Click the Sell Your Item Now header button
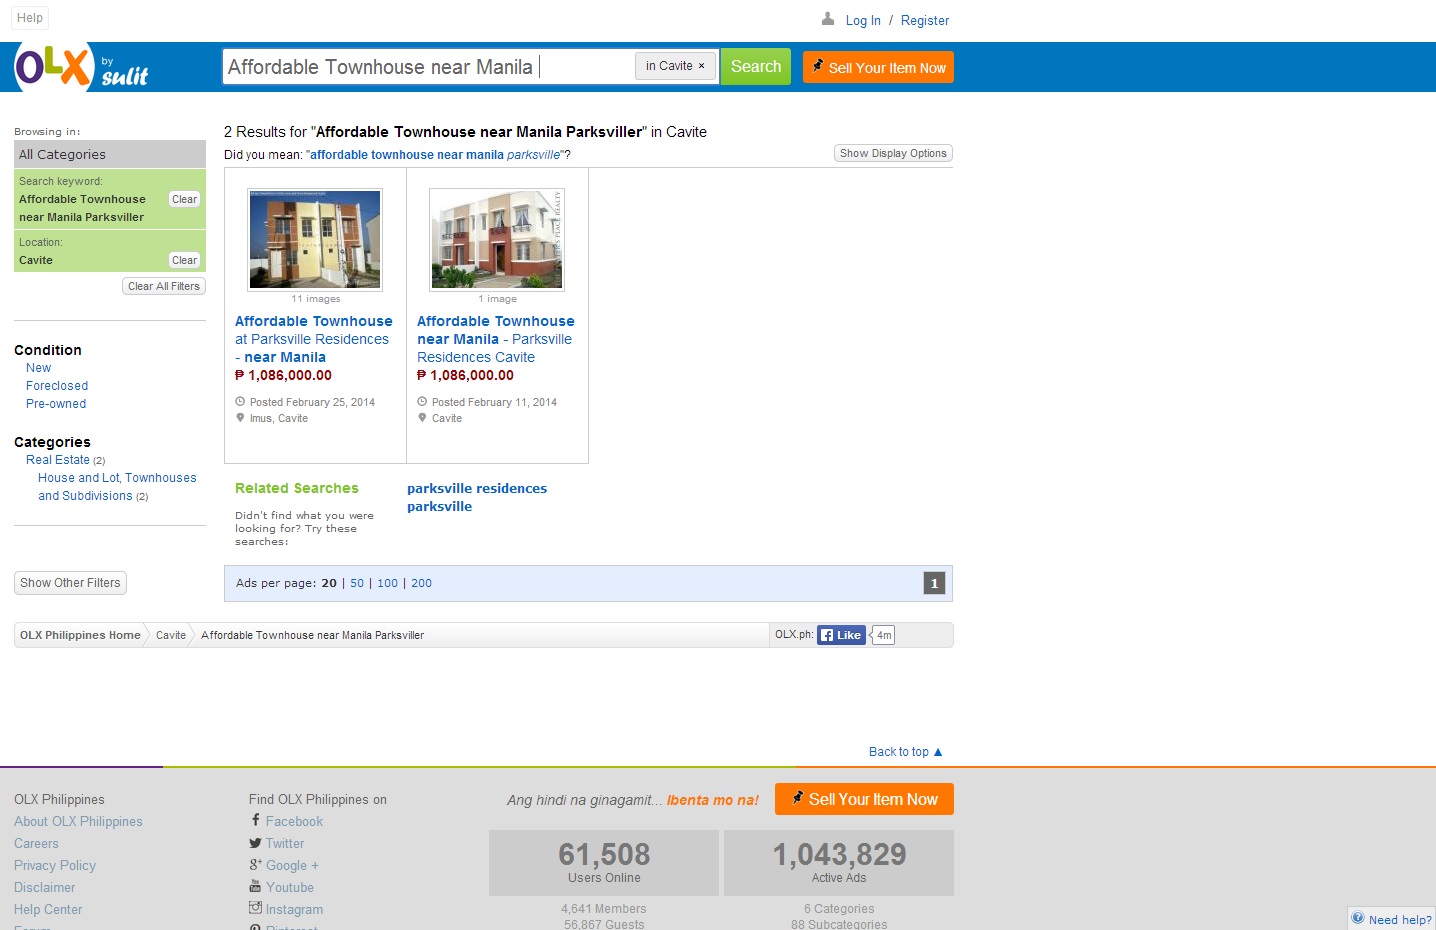Viewport: 1436px width, 930px height. coord(878,67)
